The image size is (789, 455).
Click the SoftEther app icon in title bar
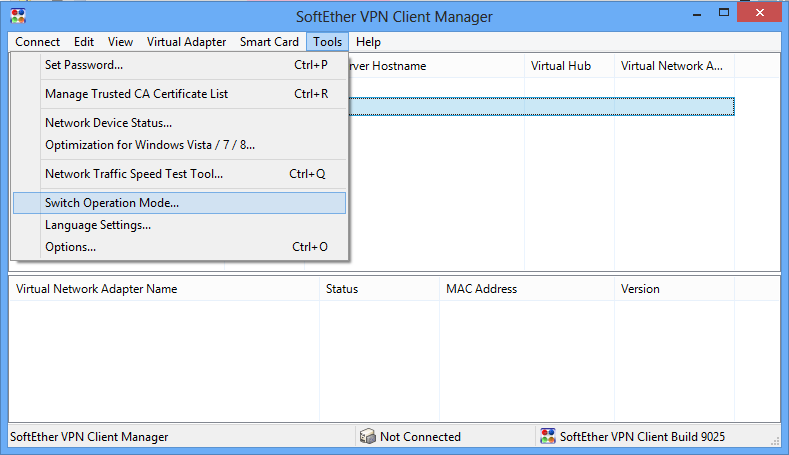click(17, 16)
